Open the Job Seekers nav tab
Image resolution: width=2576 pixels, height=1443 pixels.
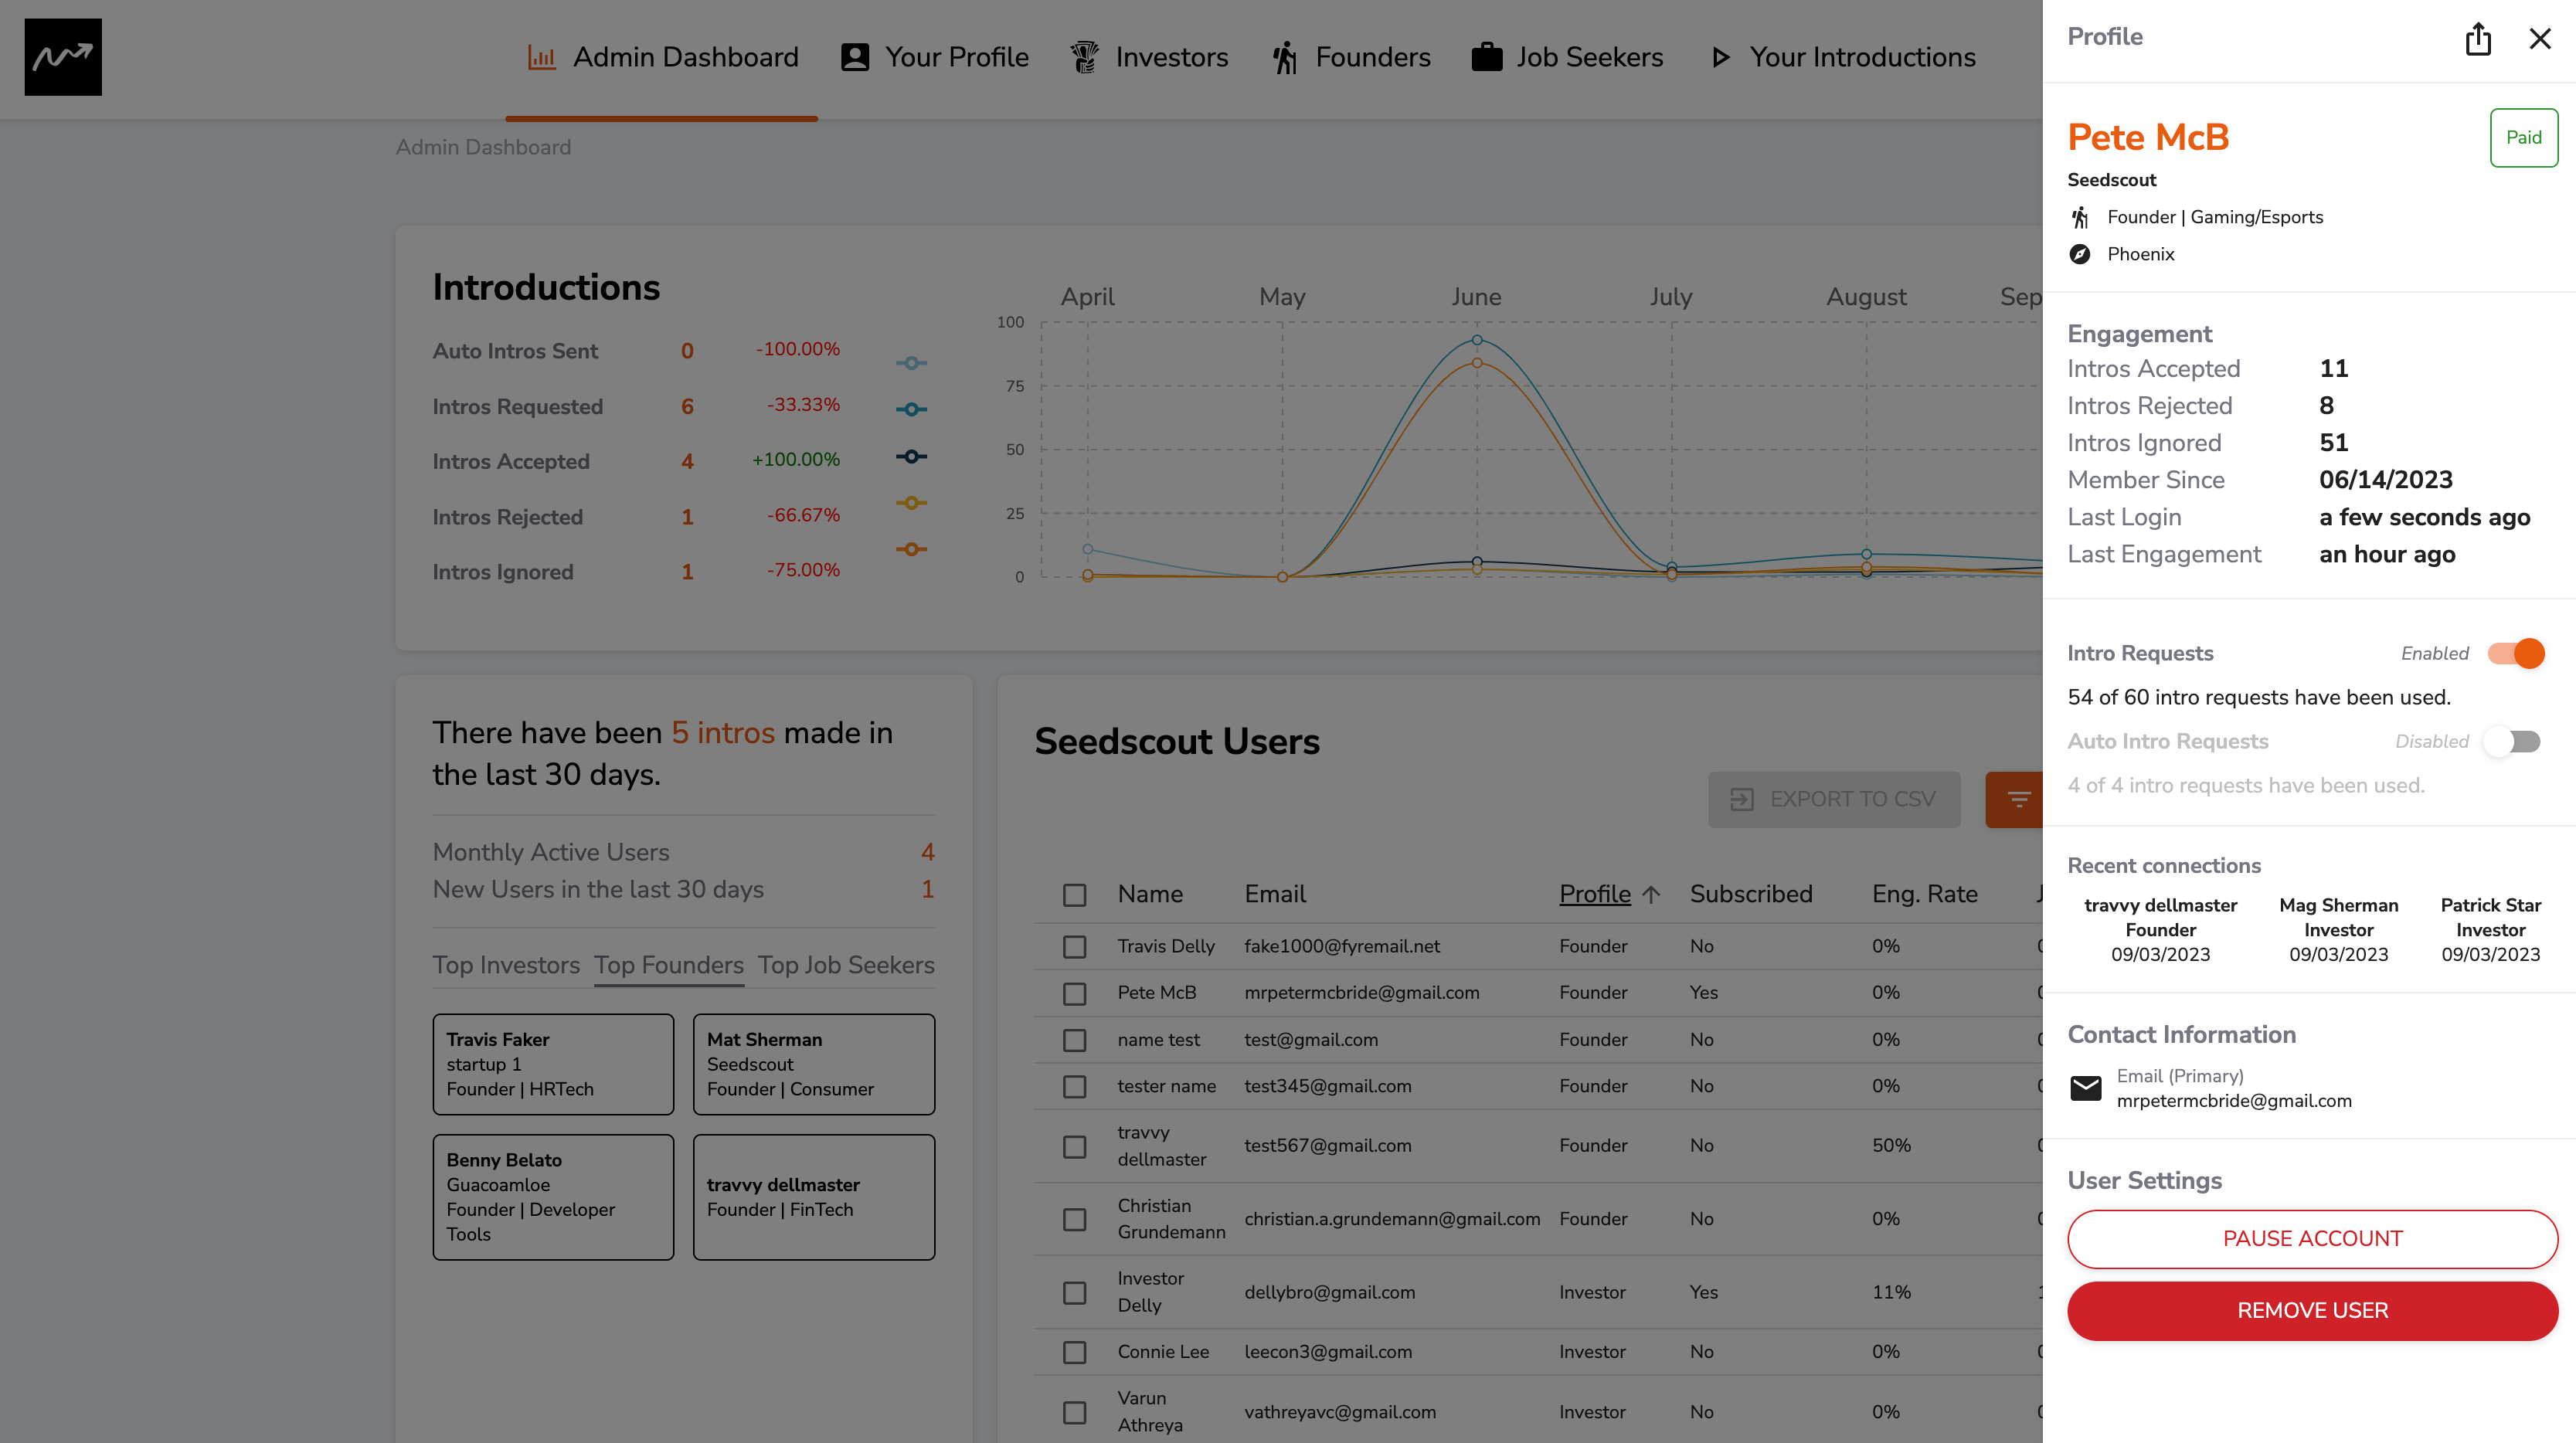pos(1568,57)
